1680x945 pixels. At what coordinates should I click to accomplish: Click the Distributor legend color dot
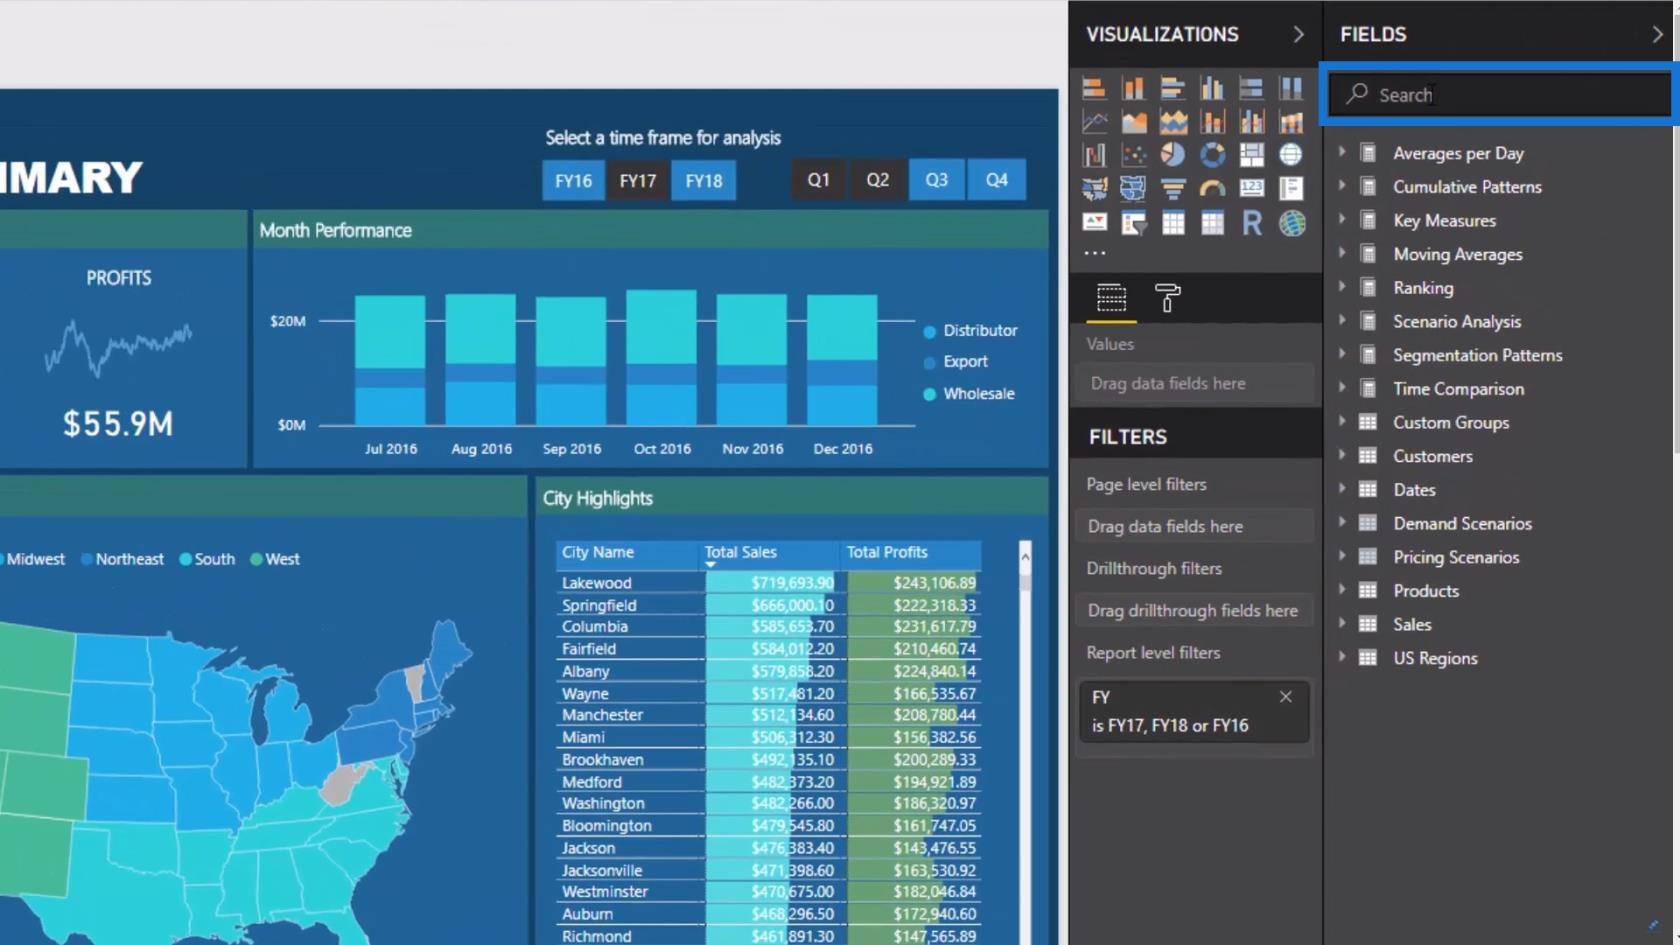point(929,331)
